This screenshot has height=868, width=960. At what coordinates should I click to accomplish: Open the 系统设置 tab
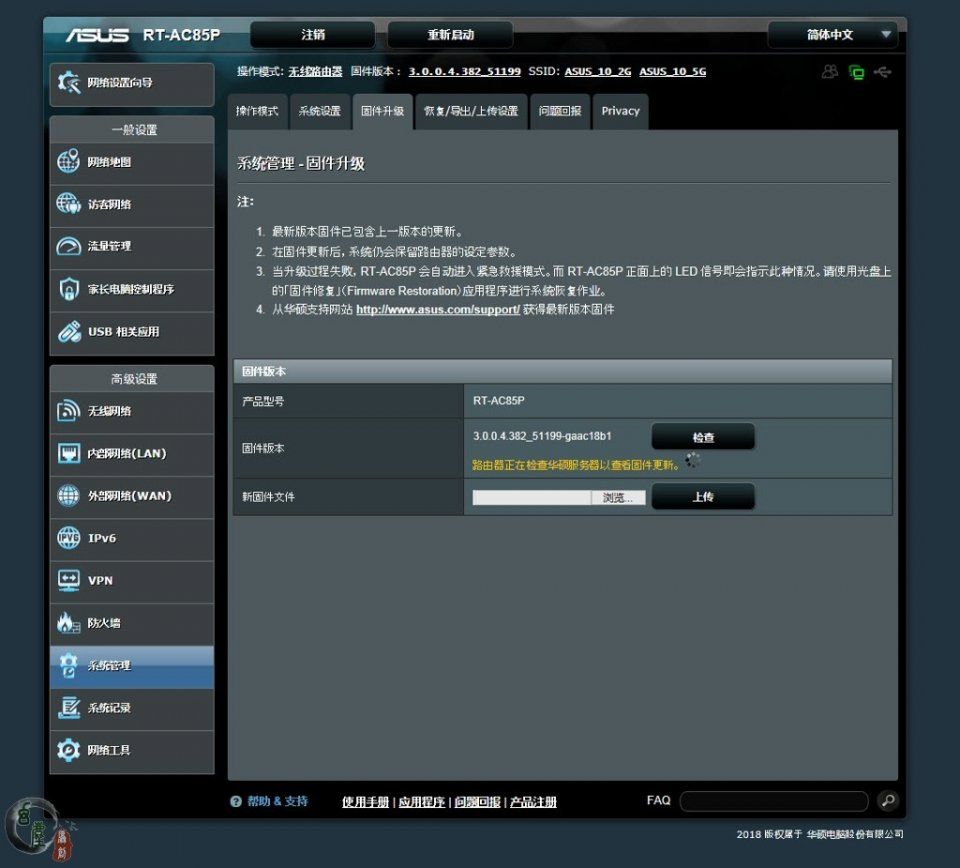(x=319, y=111)
